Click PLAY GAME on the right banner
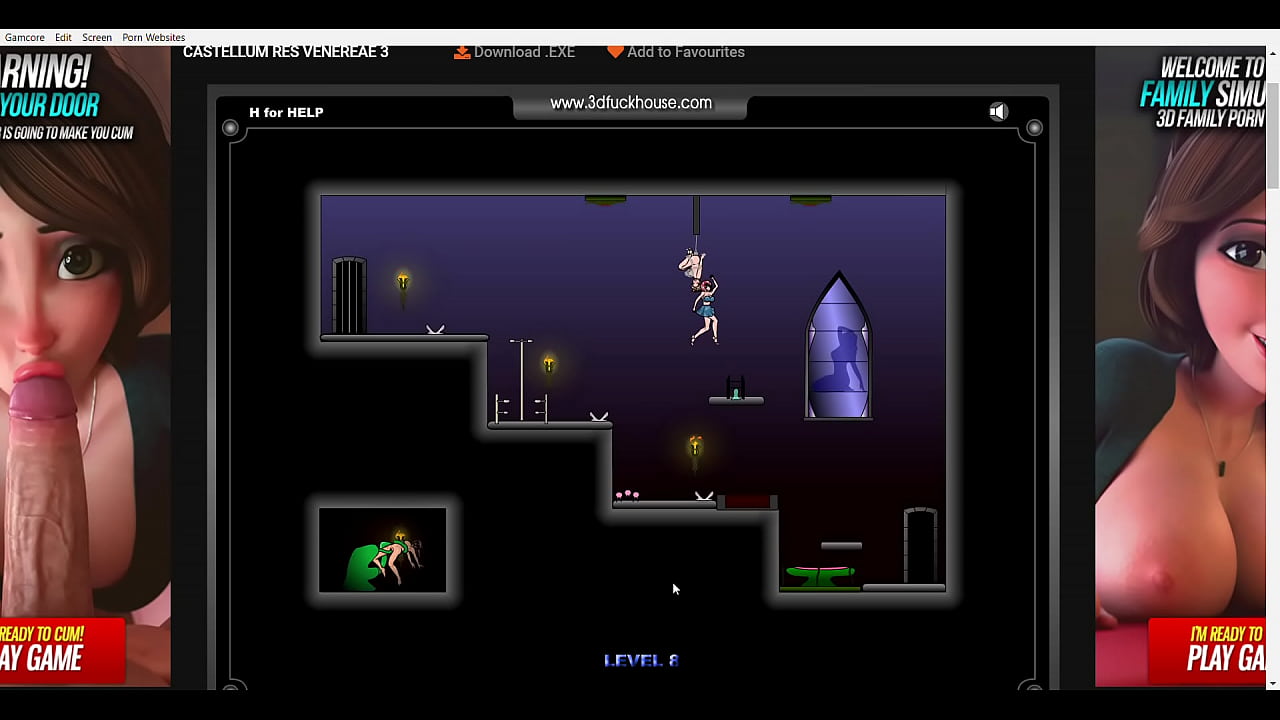Screen dimensions: 1280x720 point(1227,658)
